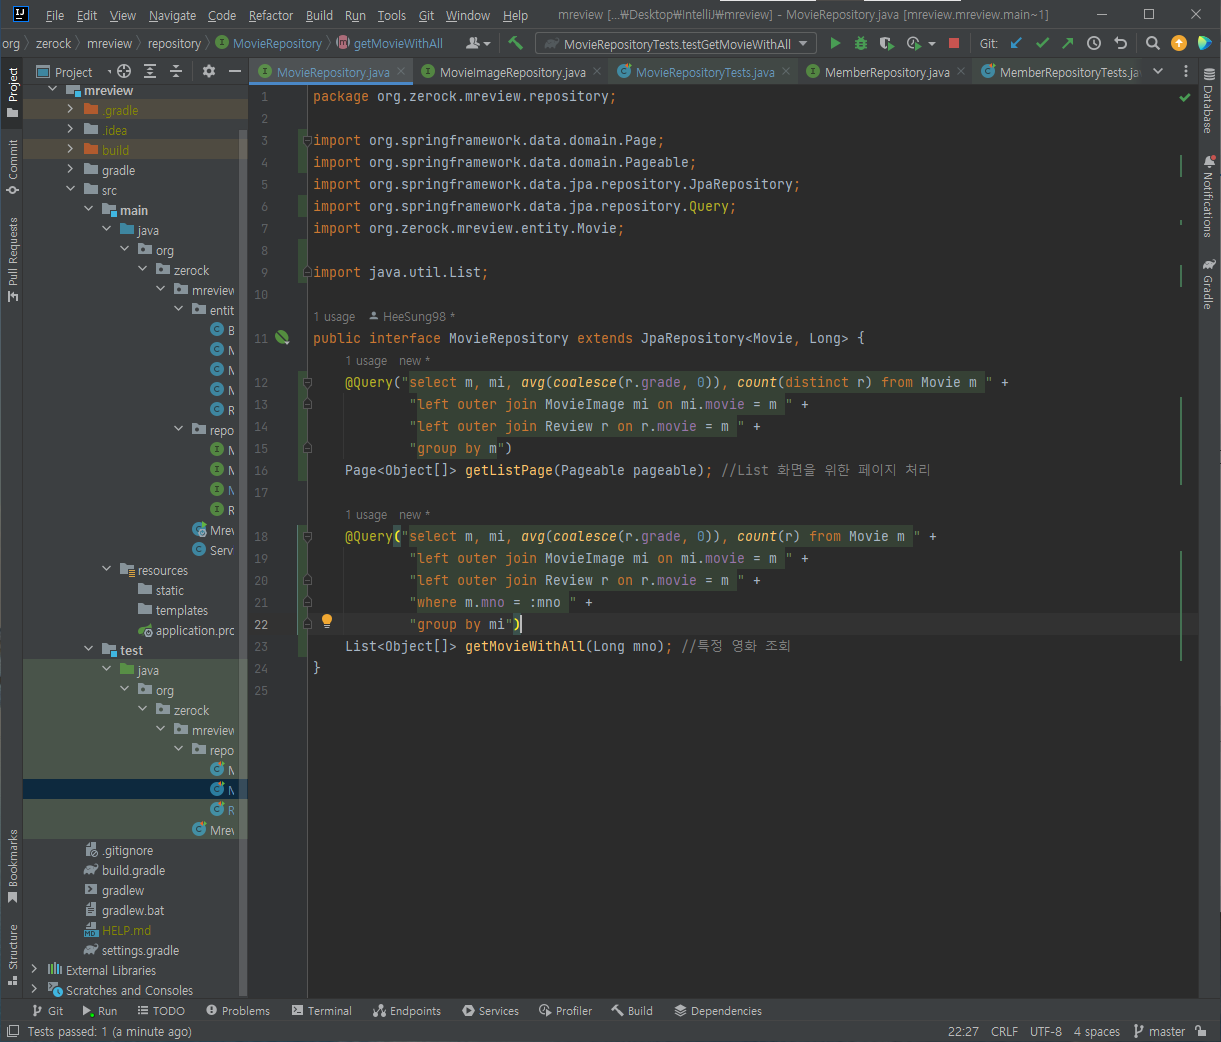This screenshot has width=1221, height=1042.
Task: Collapse the resources folder
Action: 106,569
